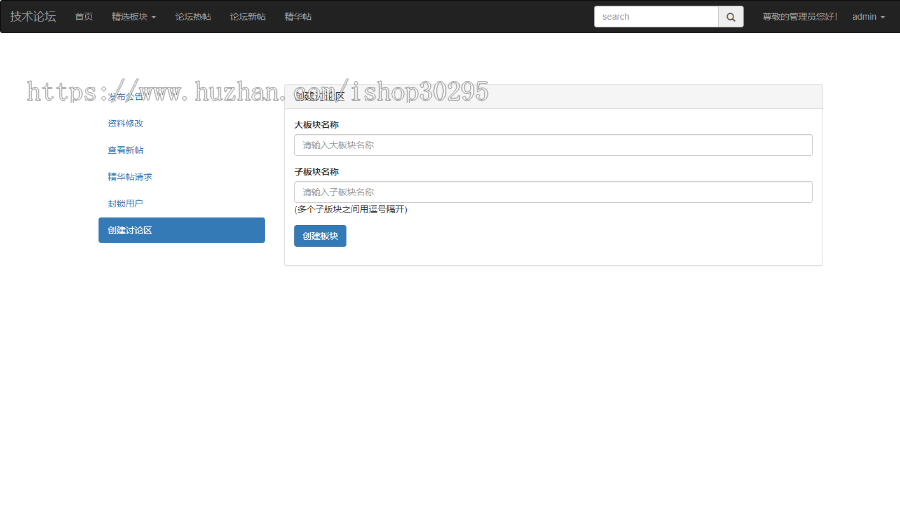Click the 多个子版块之间用逗号隔开 hint text
This screenshot has width=900, height=510.
[x=351, y=209]
